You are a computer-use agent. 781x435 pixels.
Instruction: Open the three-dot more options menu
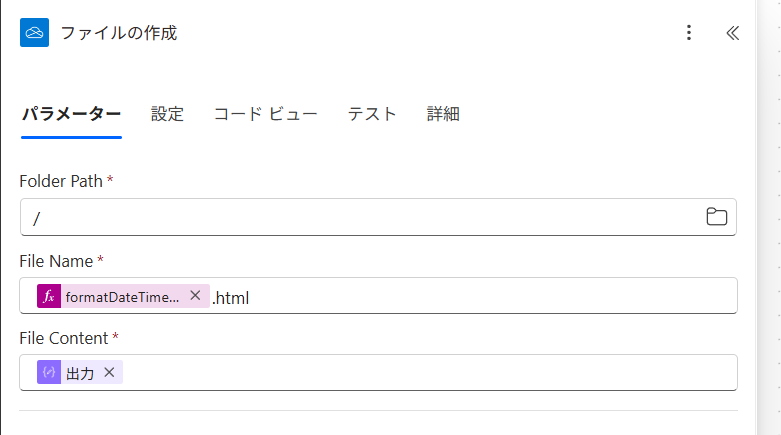(x=688, y=33)
